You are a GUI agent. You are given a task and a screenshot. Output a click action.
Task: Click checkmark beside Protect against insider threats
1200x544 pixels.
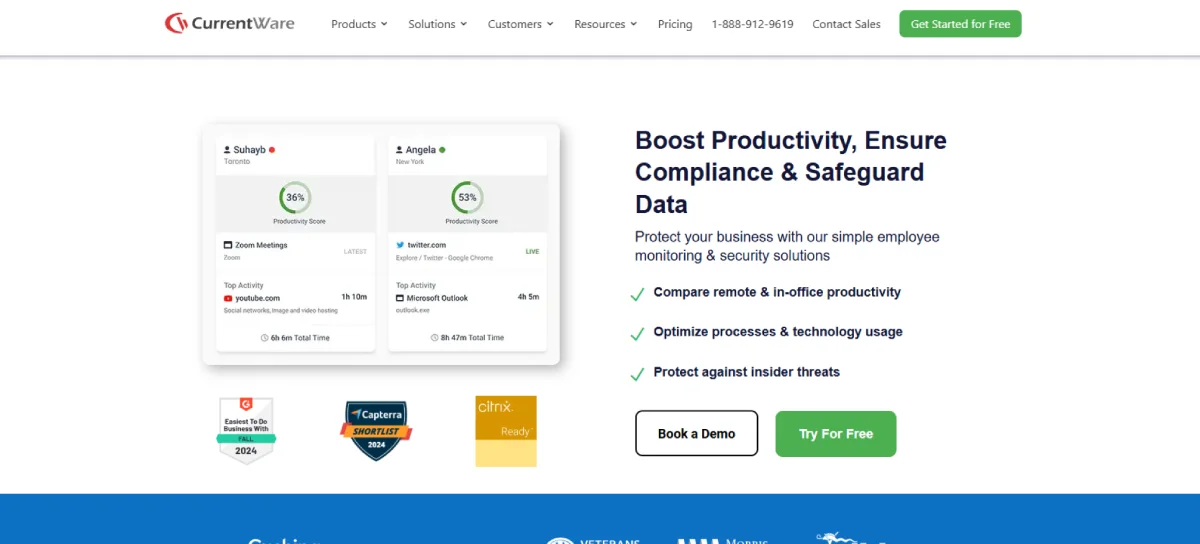click(637, 374)
